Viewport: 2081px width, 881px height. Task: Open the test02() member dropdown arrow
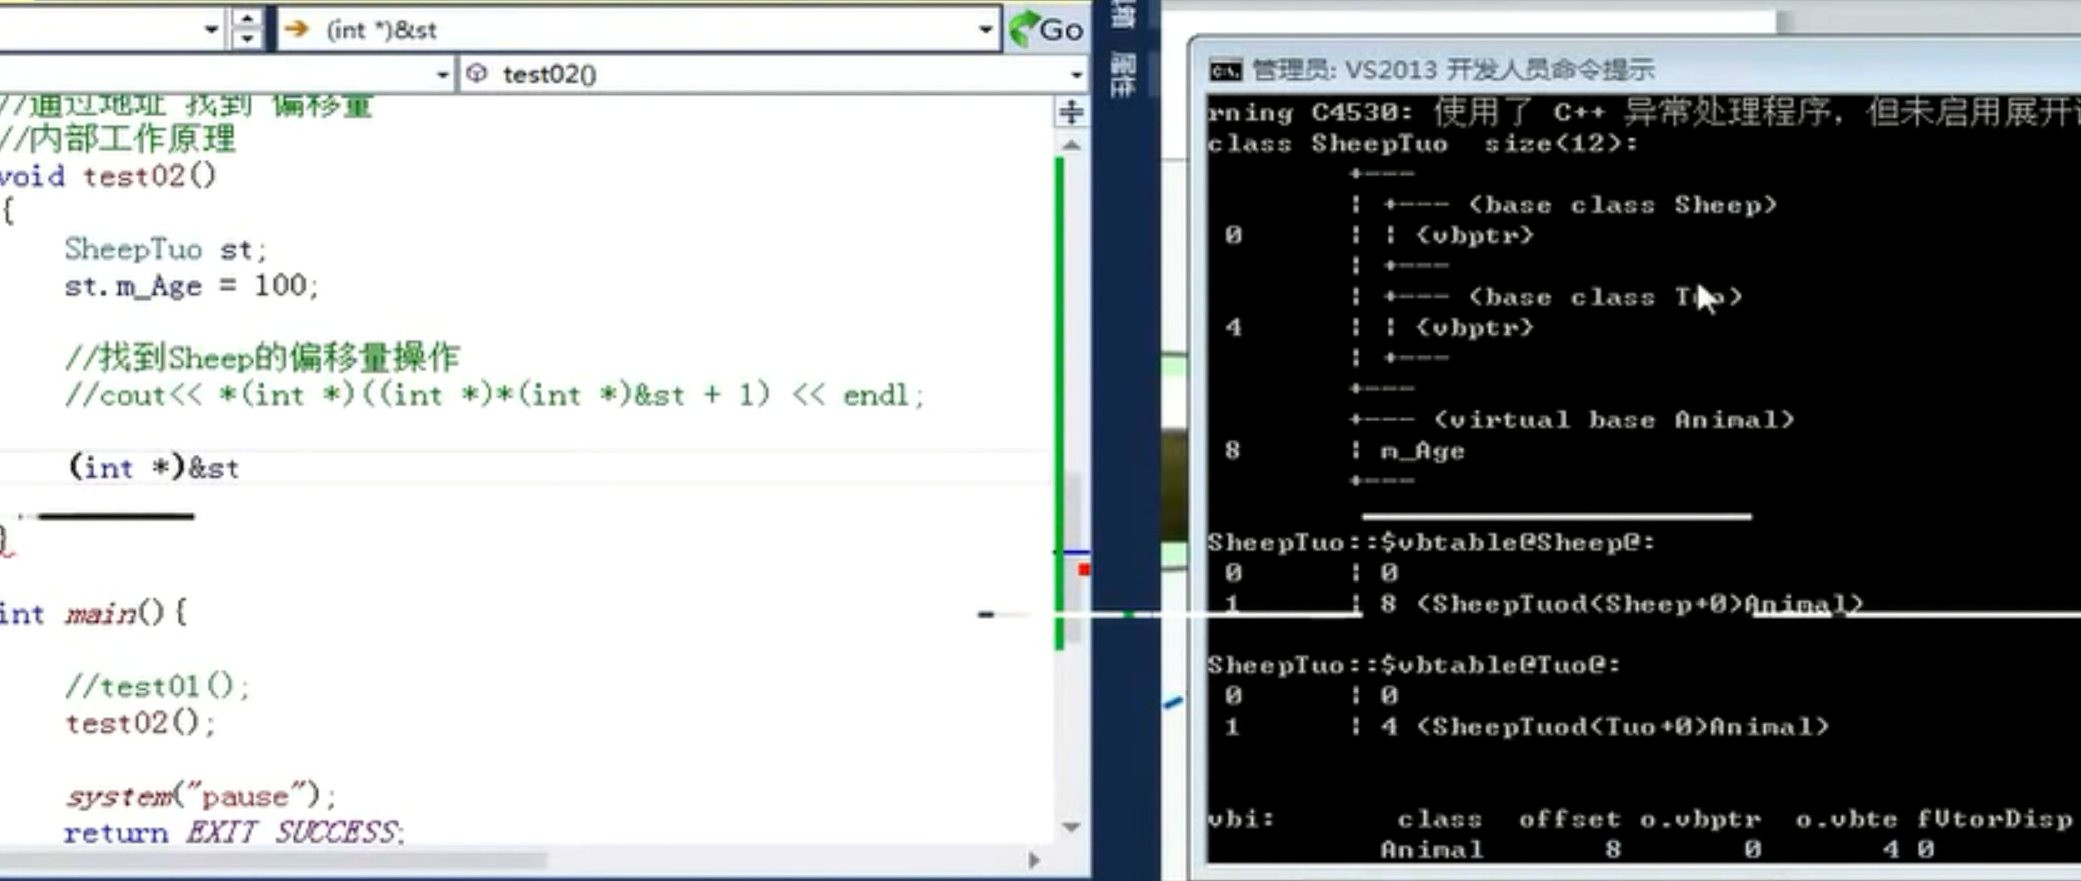coord(1076,75)
